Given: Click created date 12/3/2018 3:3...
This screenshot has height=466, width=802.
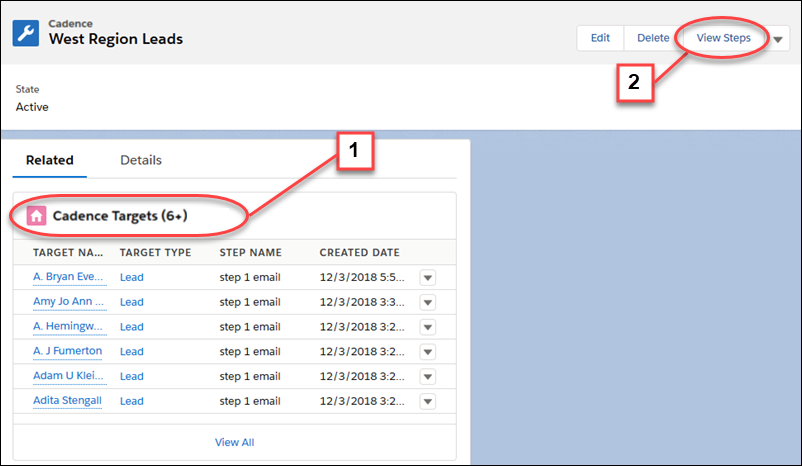Looking at the screenshot, I should point(362,302).
